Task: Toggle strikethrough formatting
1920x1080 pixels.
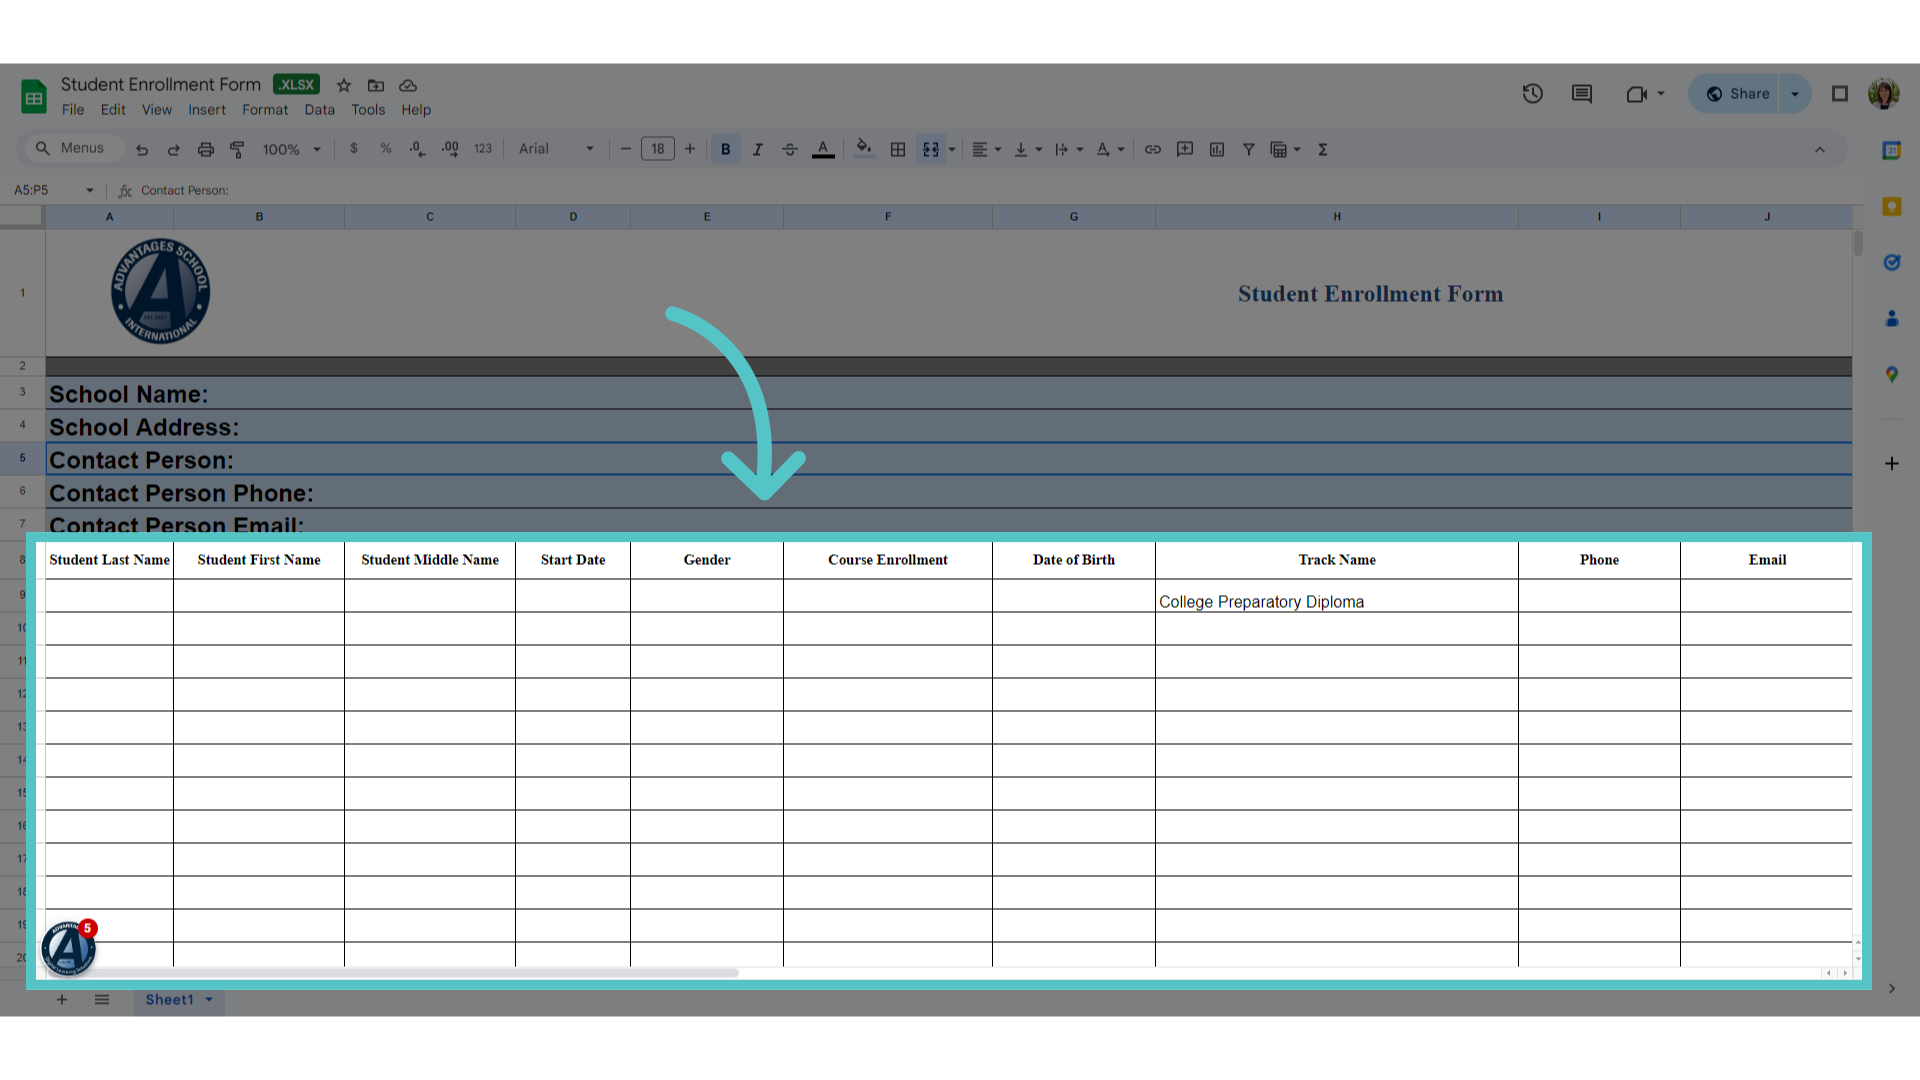Action: tap(789, 149)
